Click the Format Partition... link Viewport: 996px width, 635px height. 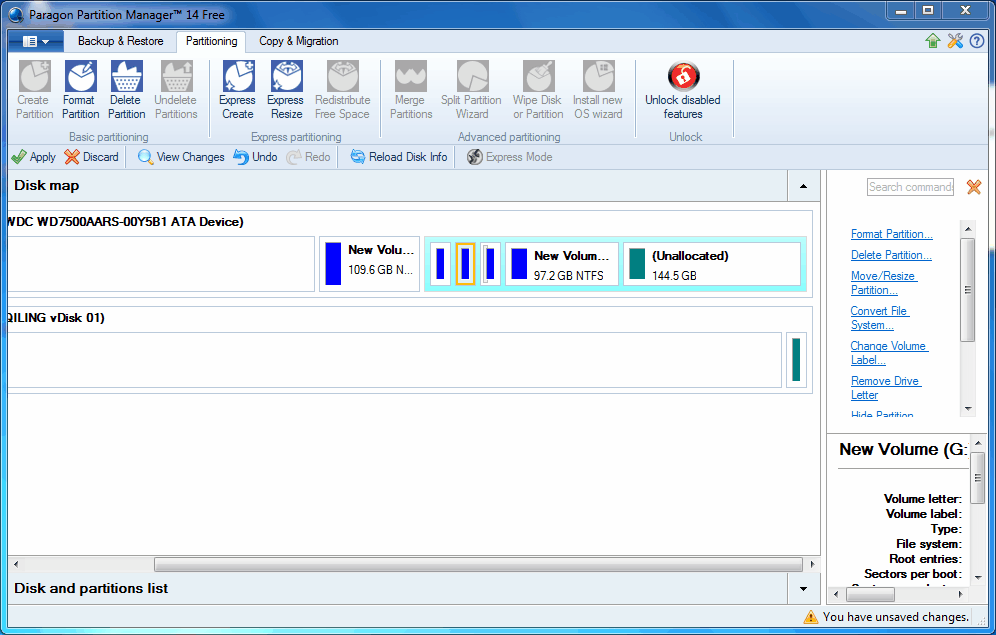pos(892,234)
